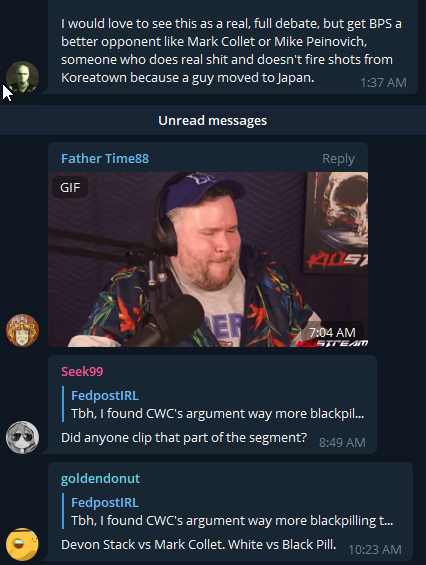The image size is (426, 565).
Task: Click Reply on Father Time88 message
Action: (x=338, y=159)
